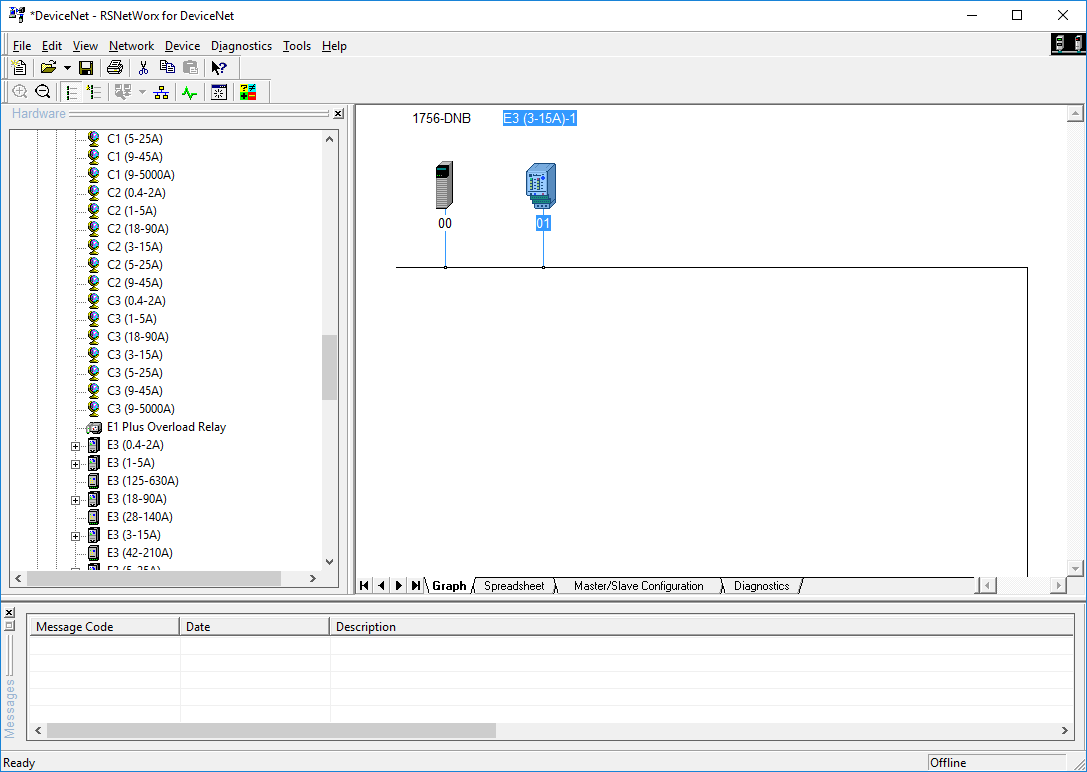This screenshot has width=1087, height=772.
Task: Select C2 (18-90A) in hardware list
Action: 138,229
